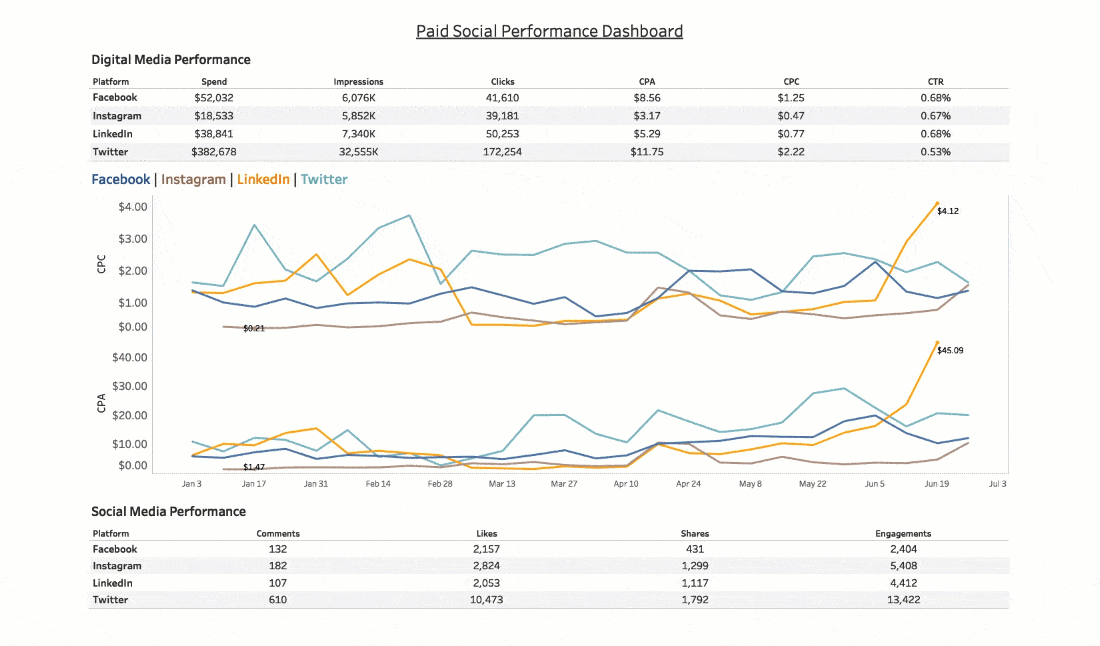
Task: Click the $0.21 Instagram CPC label
Action: (x=254, y=328)
